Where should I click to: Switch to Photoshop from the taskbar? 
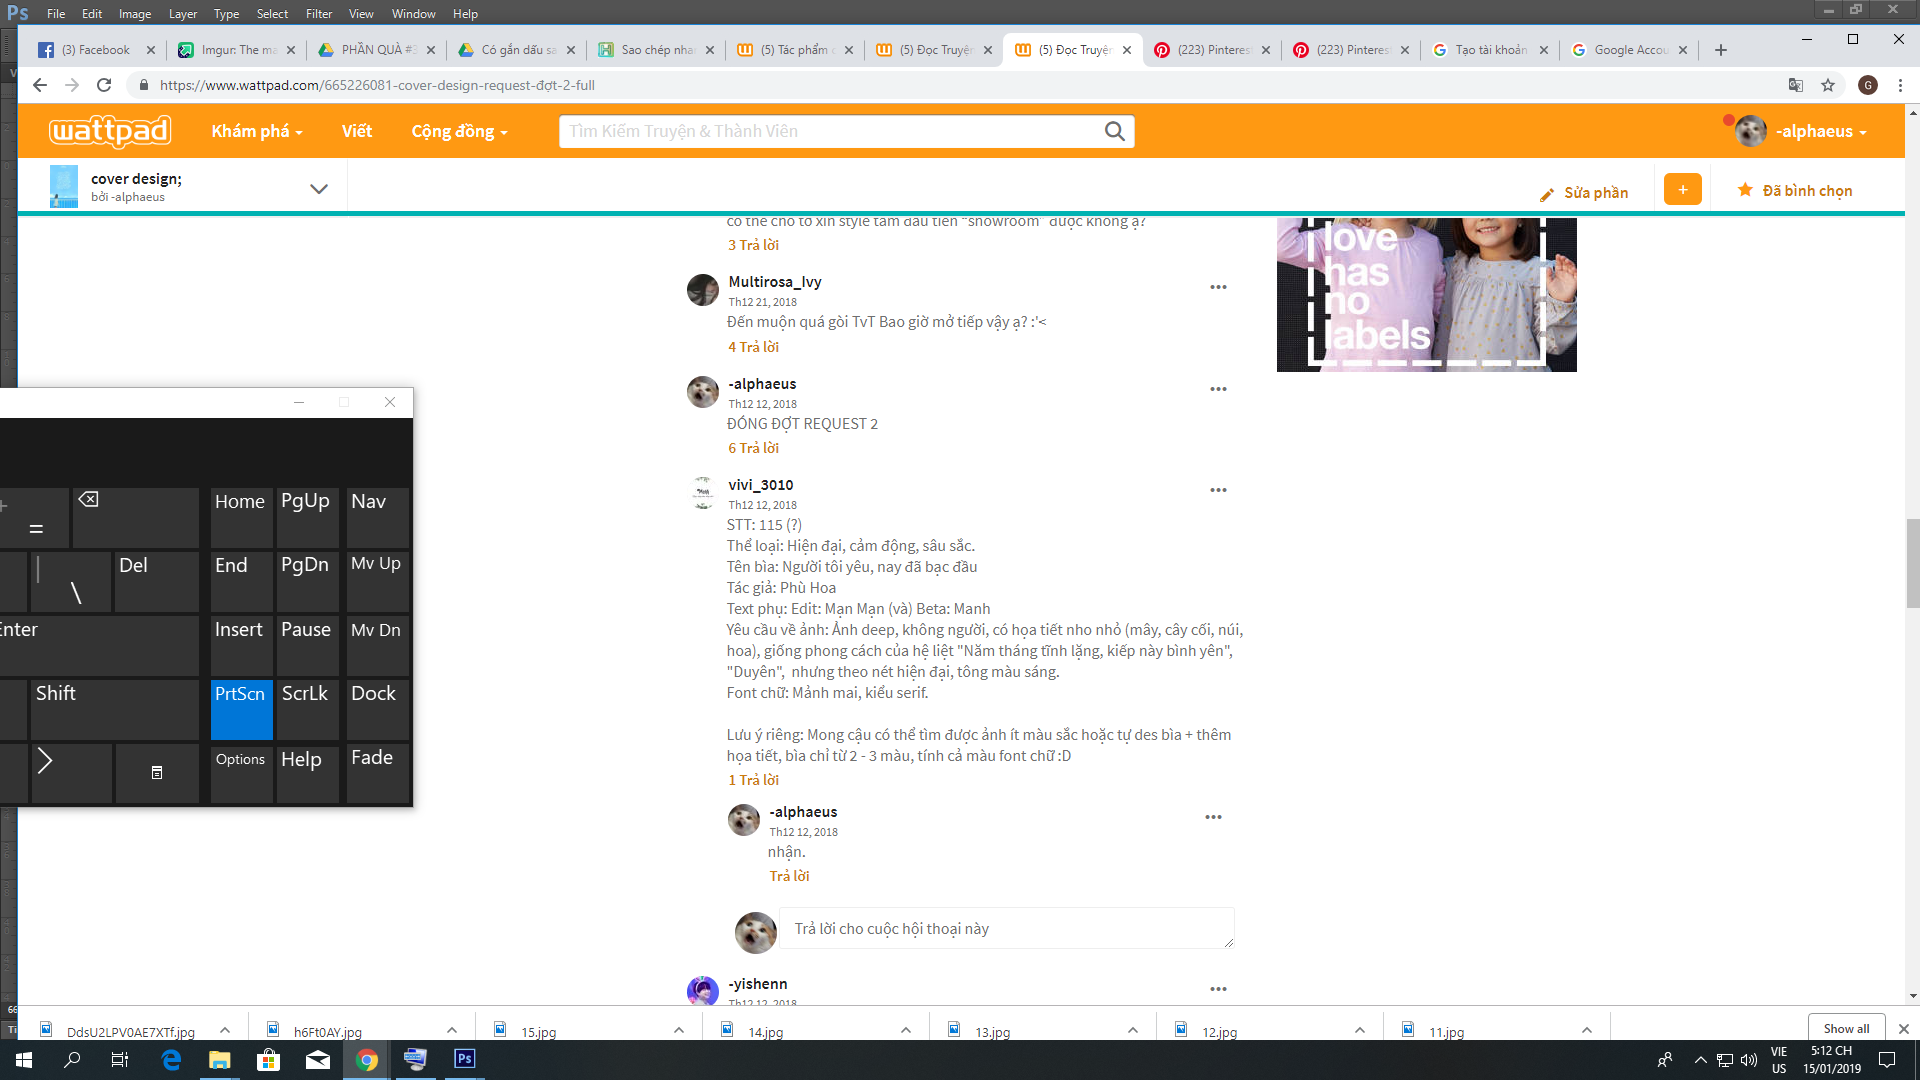click(465, 1059)
